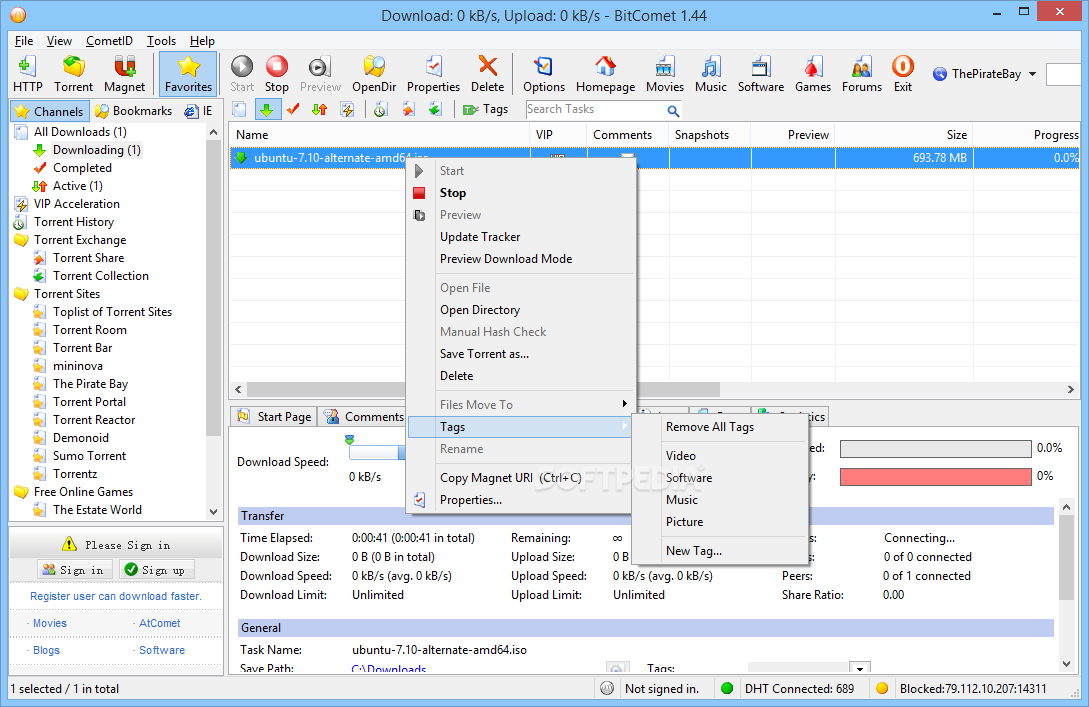Image resolution: width=1089 pixels, height=707 pixels.
Task: Click the Magnet toolbar icon
Action: [x=124, y=74]
